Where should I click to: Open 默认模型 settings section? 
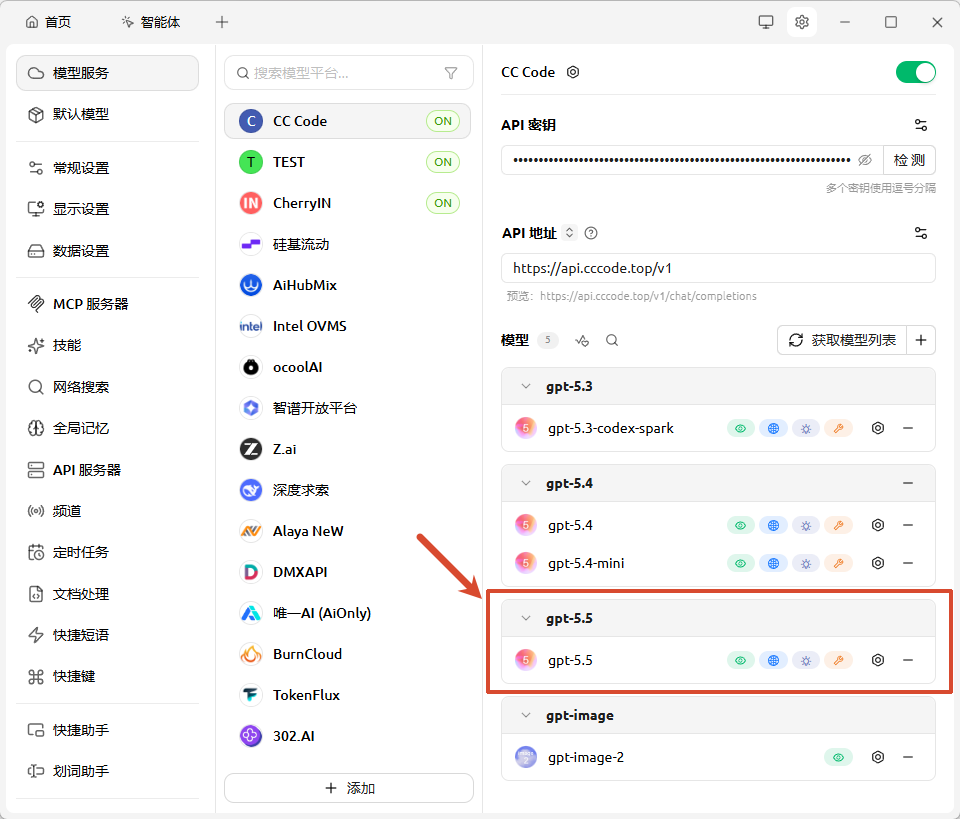(107, 114)
